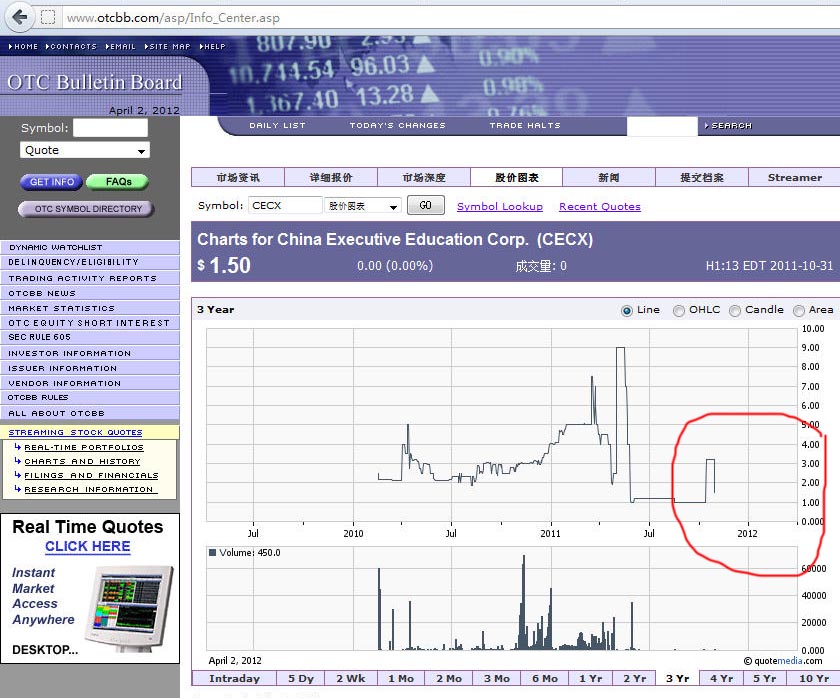Go to TRADE HALTS menu item
This screenshot has width=840, height=698.
click(525, 125)
